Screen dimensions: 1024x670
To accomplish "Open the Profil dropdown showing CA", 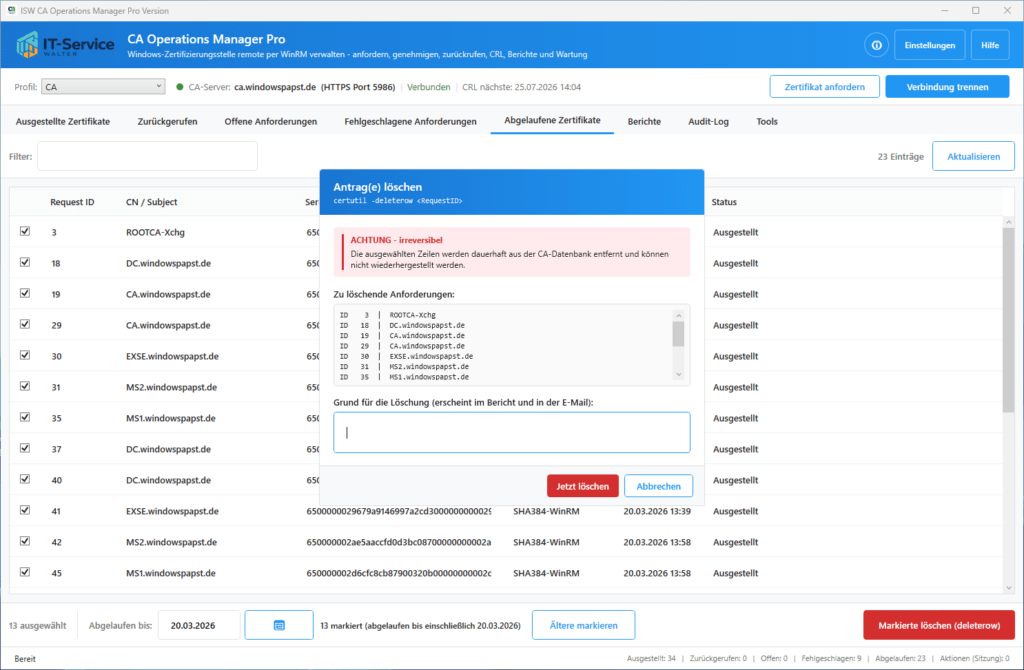I will click(x=103, y=87).
